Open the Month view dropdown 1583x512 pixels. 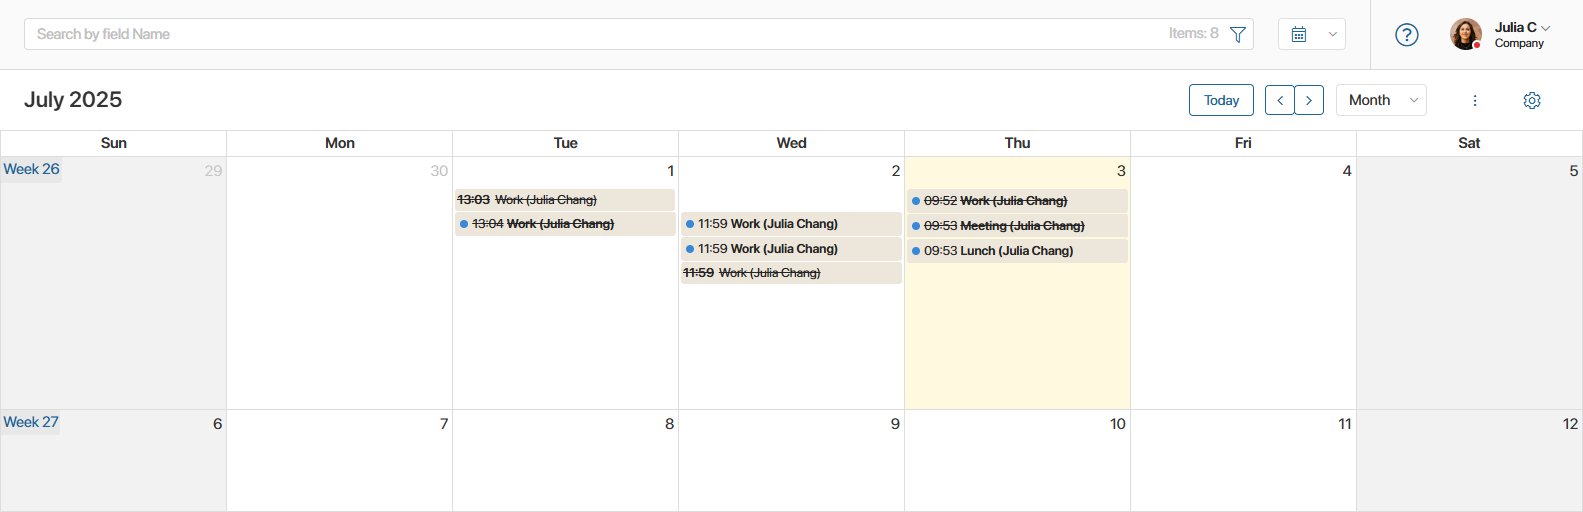(1381, 100)
